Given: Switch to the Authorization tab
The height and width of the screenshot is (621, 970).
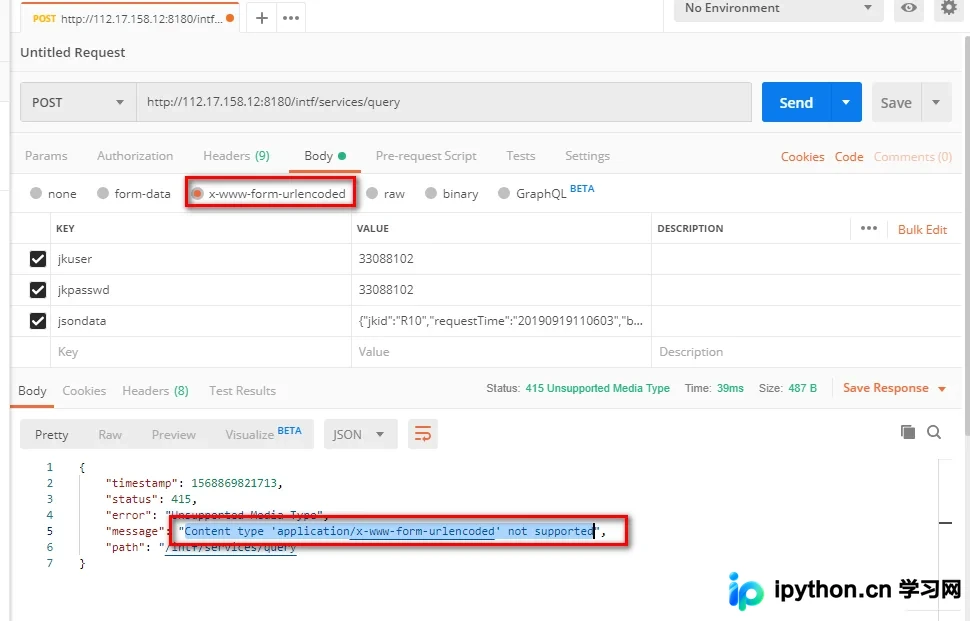Looking at the screenshot, I should pyautogui.click(x=135, y=156).
